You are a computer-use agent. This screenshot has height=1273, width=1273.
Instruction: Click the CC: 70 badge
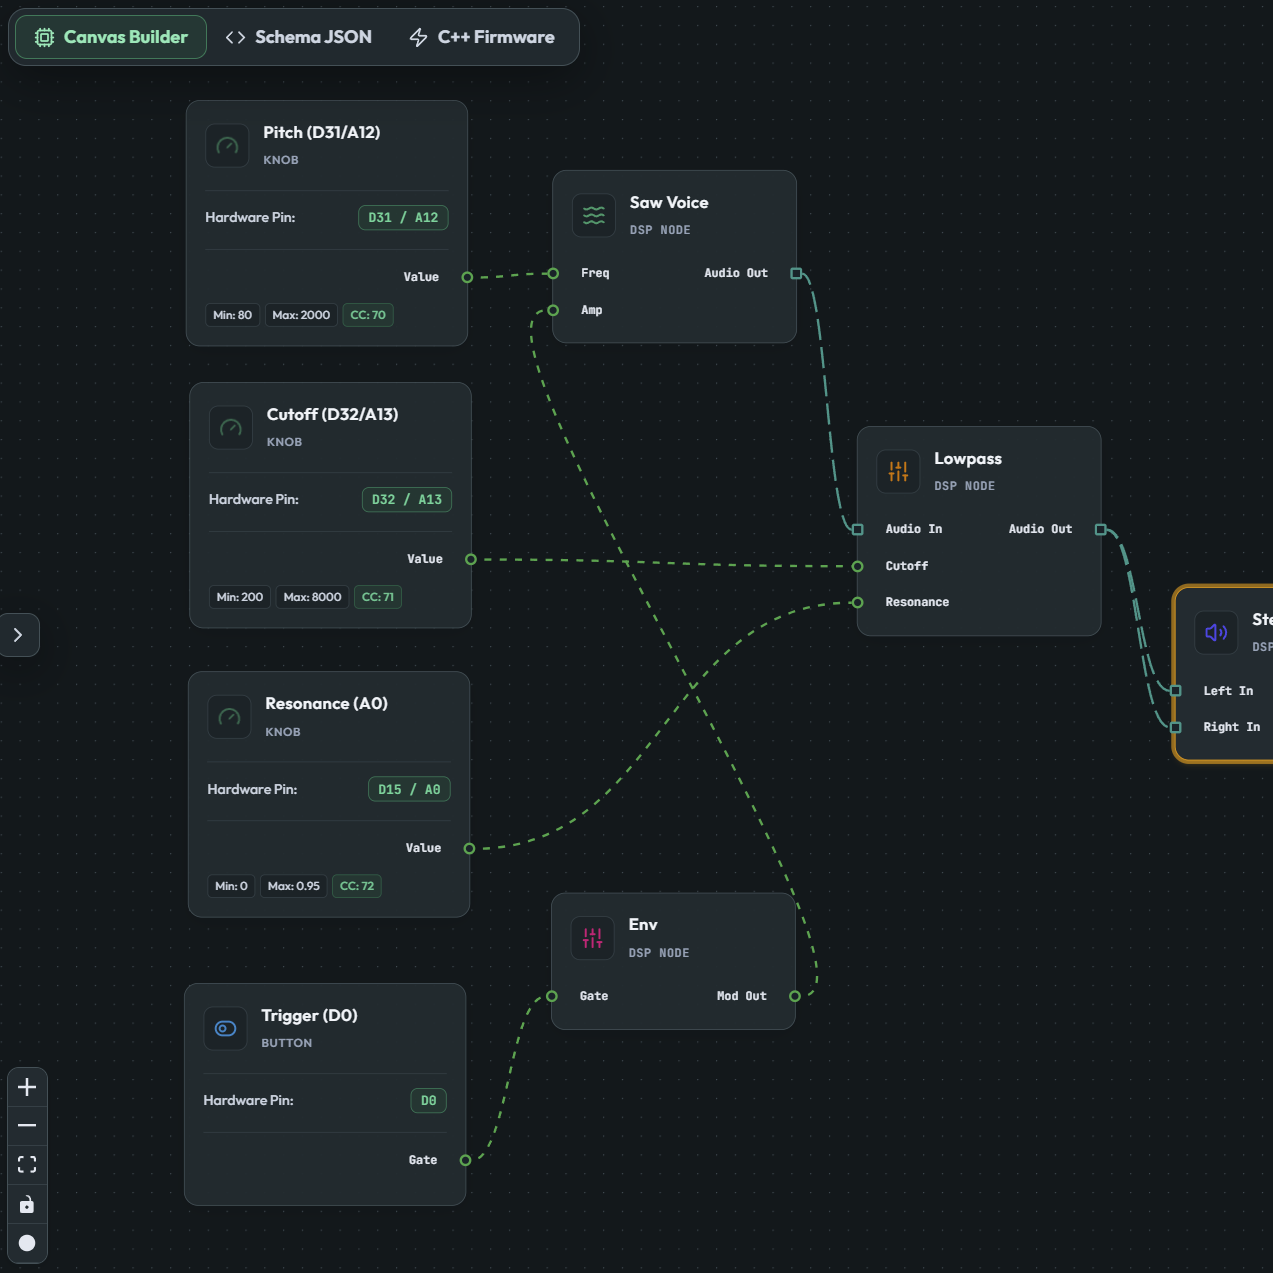pos(368,315)
